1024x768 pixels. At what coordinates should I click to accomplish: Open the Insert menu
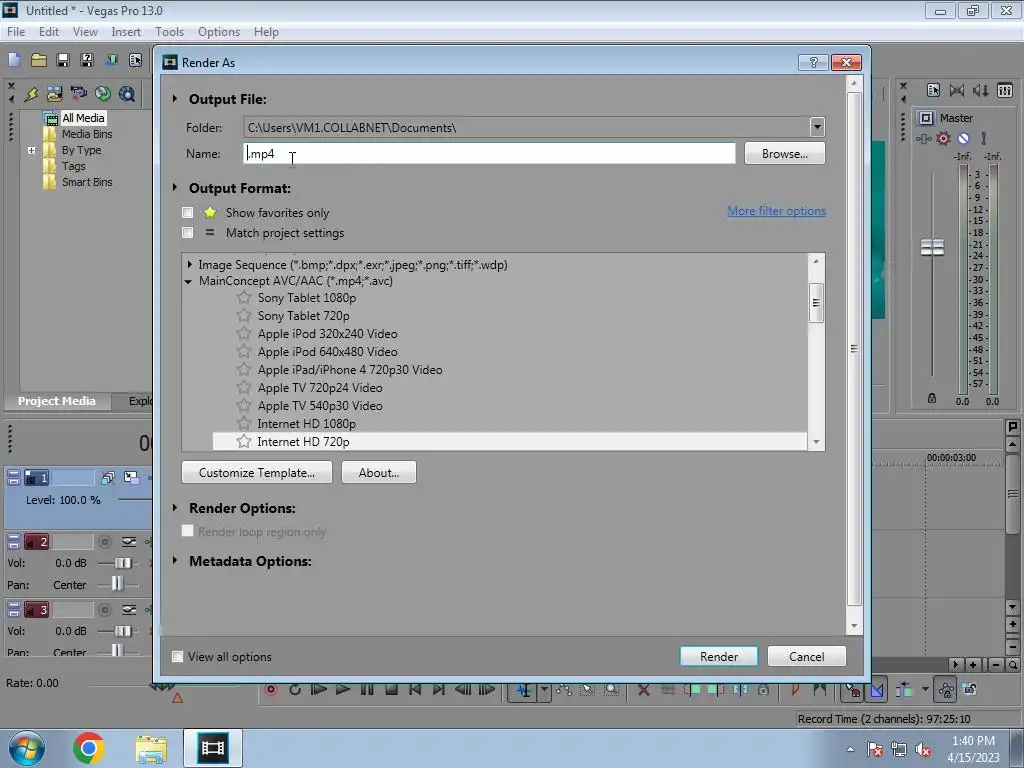pyautogui.click(x=125, y=32)
